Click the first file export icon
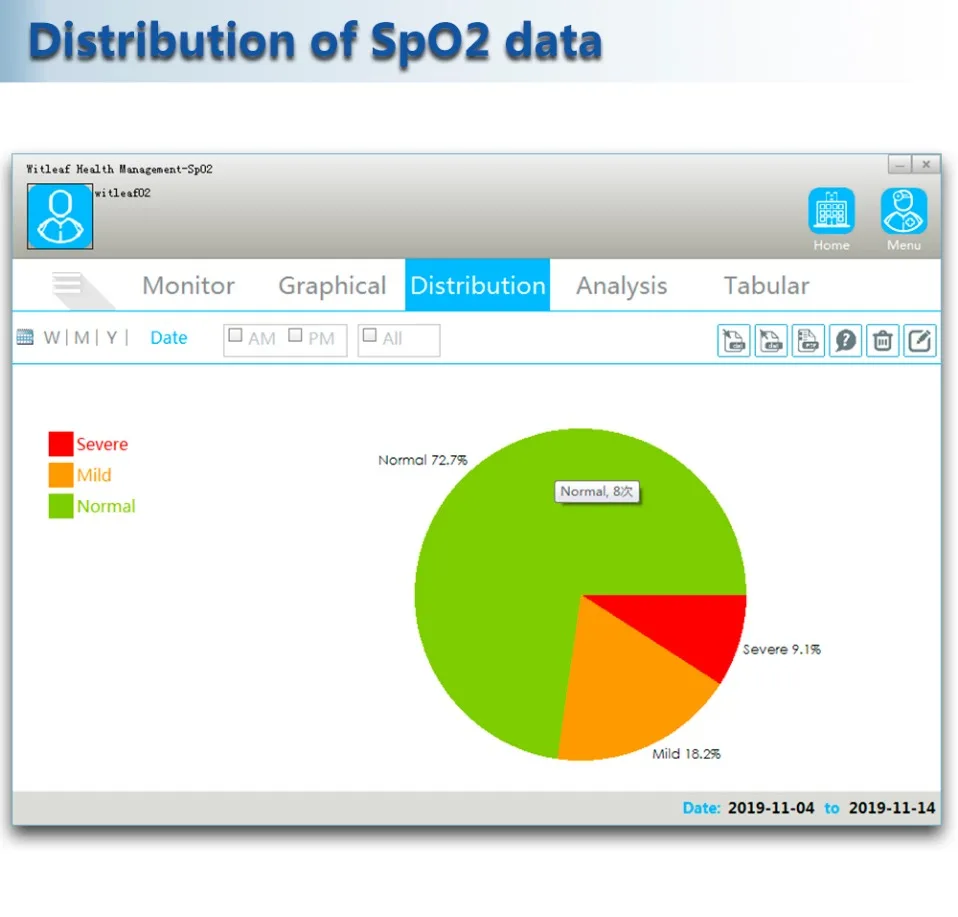The height and width of the screenshot is (917, 958). tap(734, 340)
